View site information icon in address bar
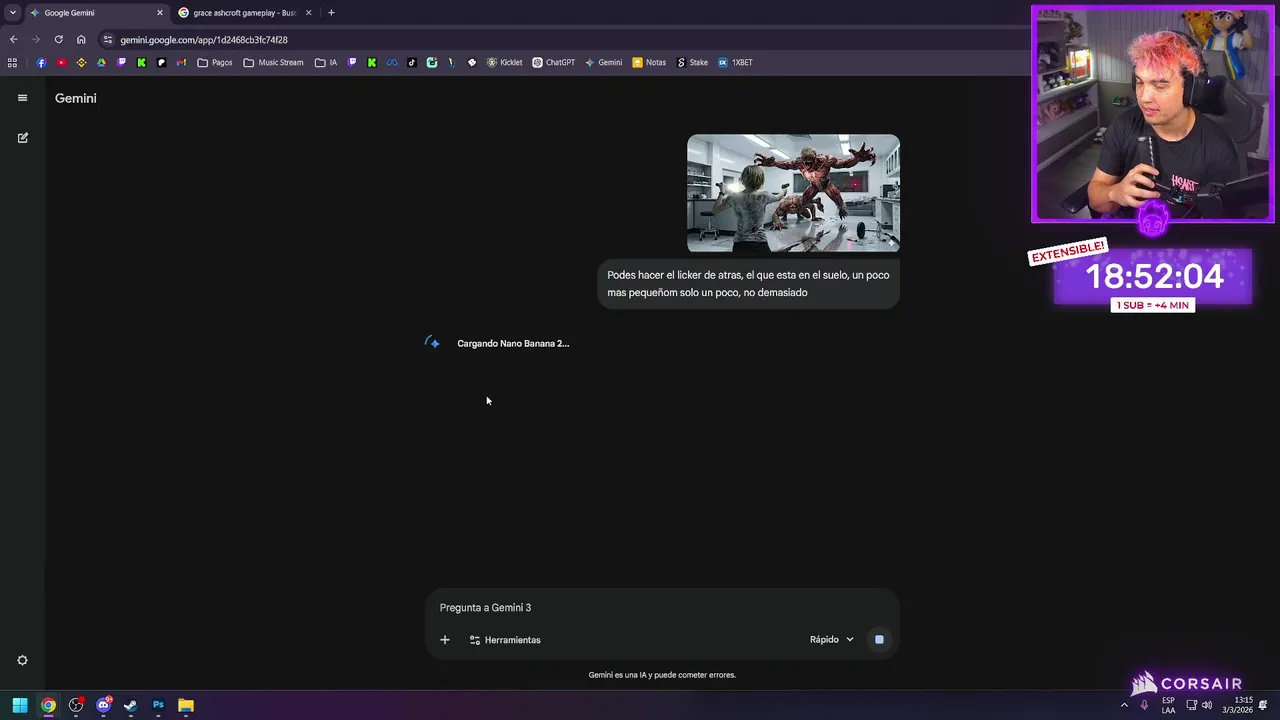The width and height of the screenshot is (1280, 720). pyautogui.click(x=108, y=40)
